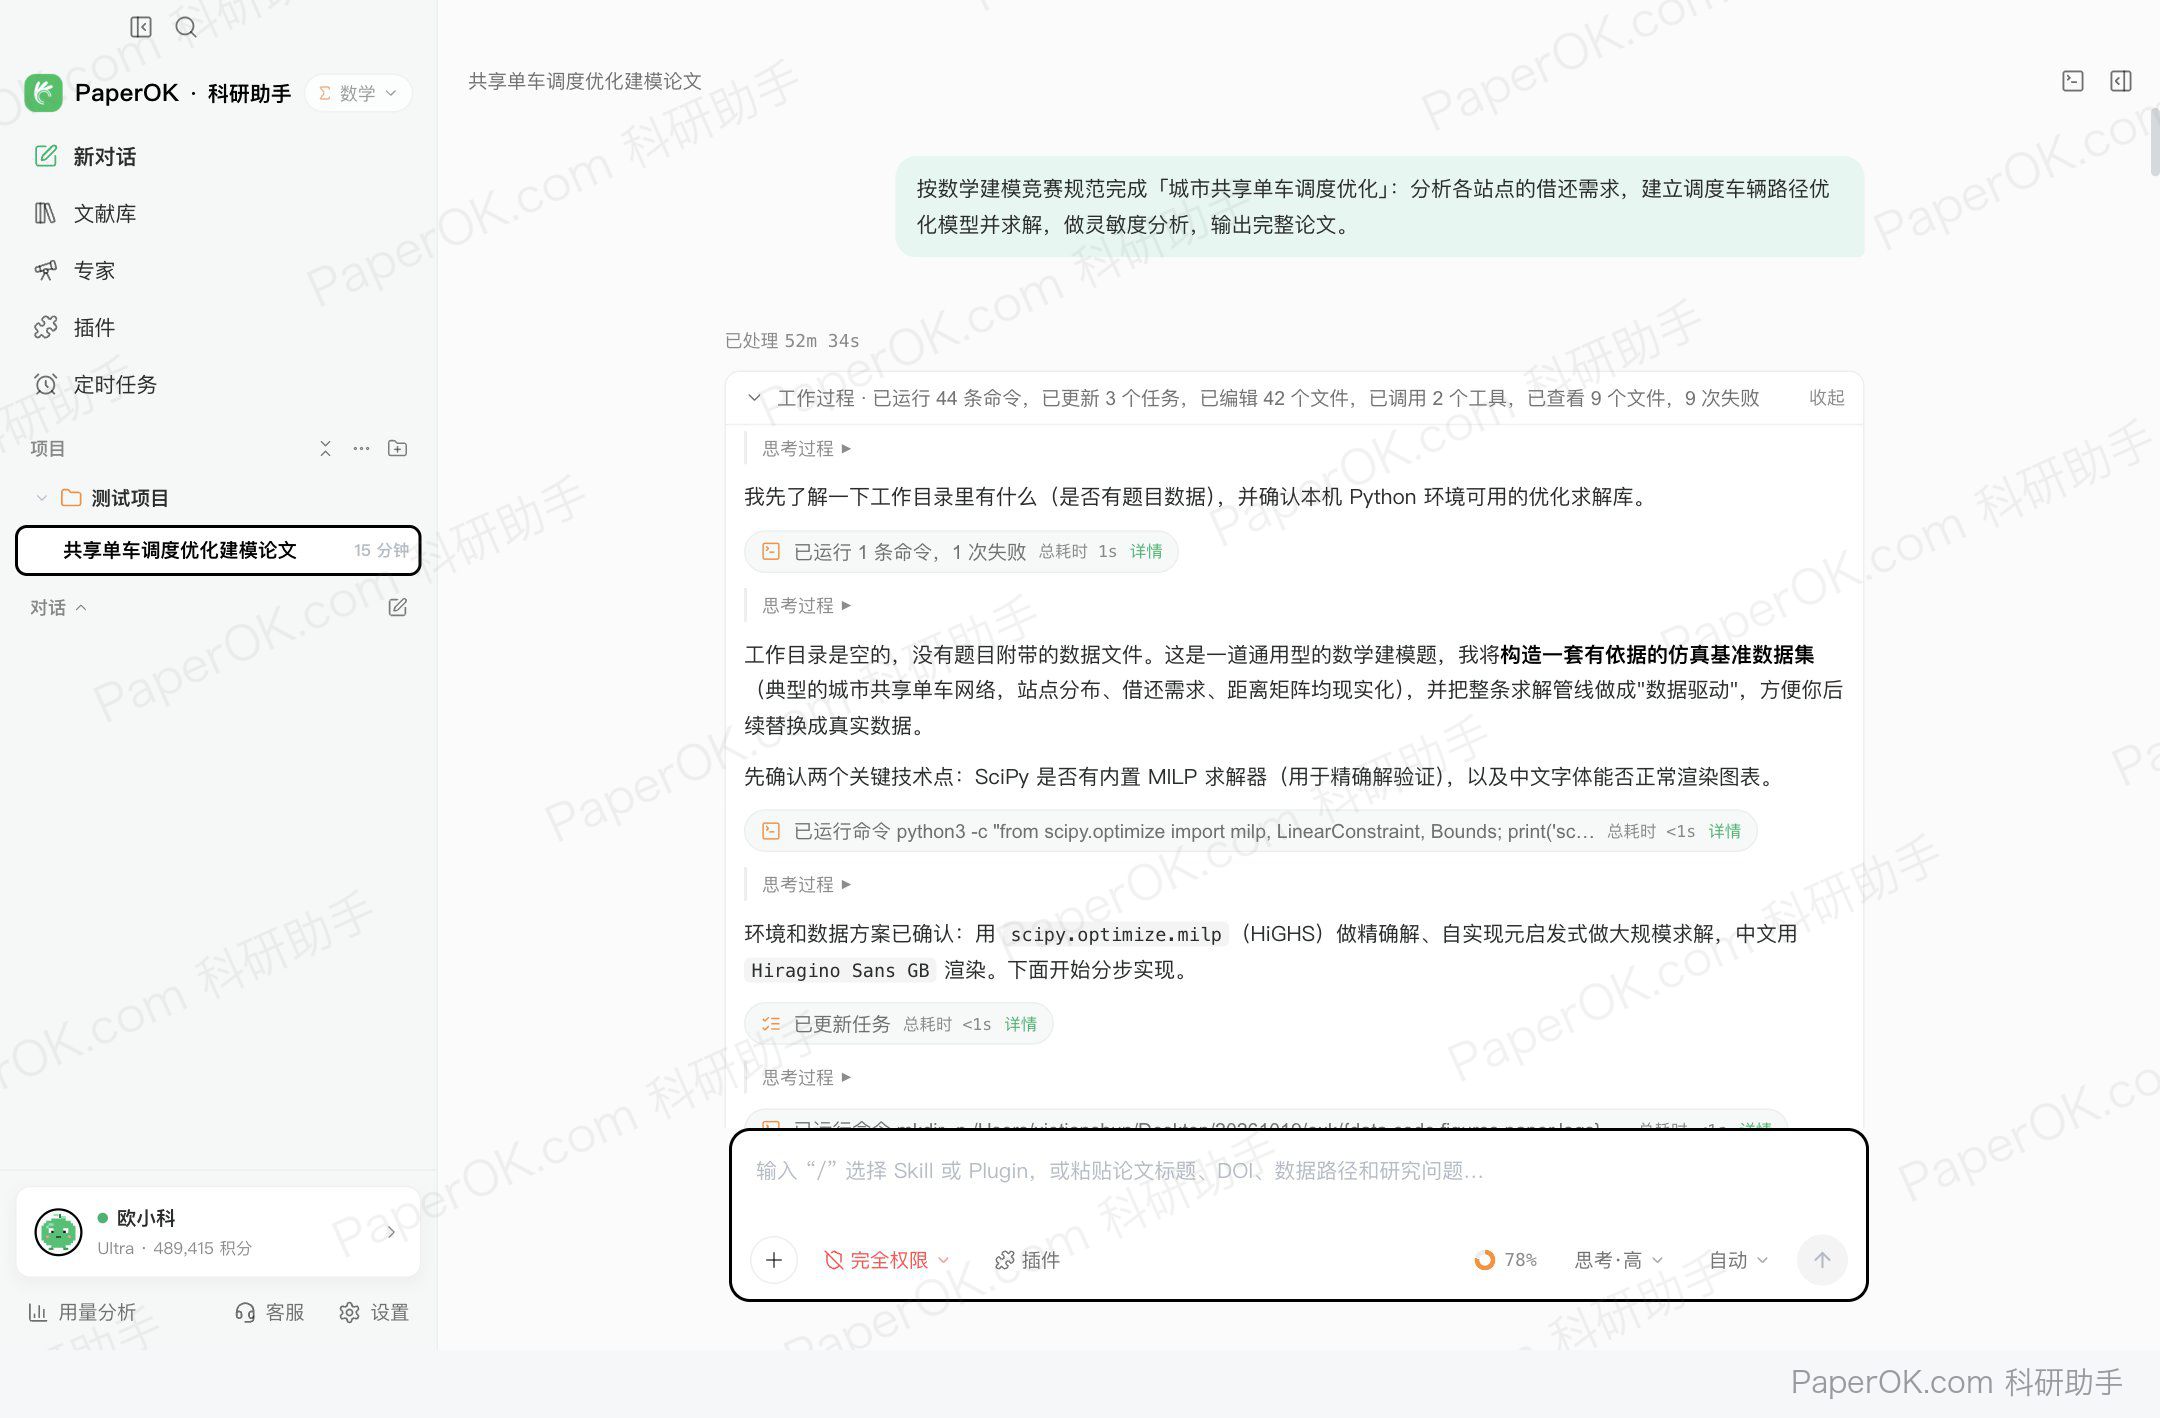Click terminal icon on 已运行 1 条命令 chip
This screenshot has height=1418, width=2160.
(x=771, y=552)
